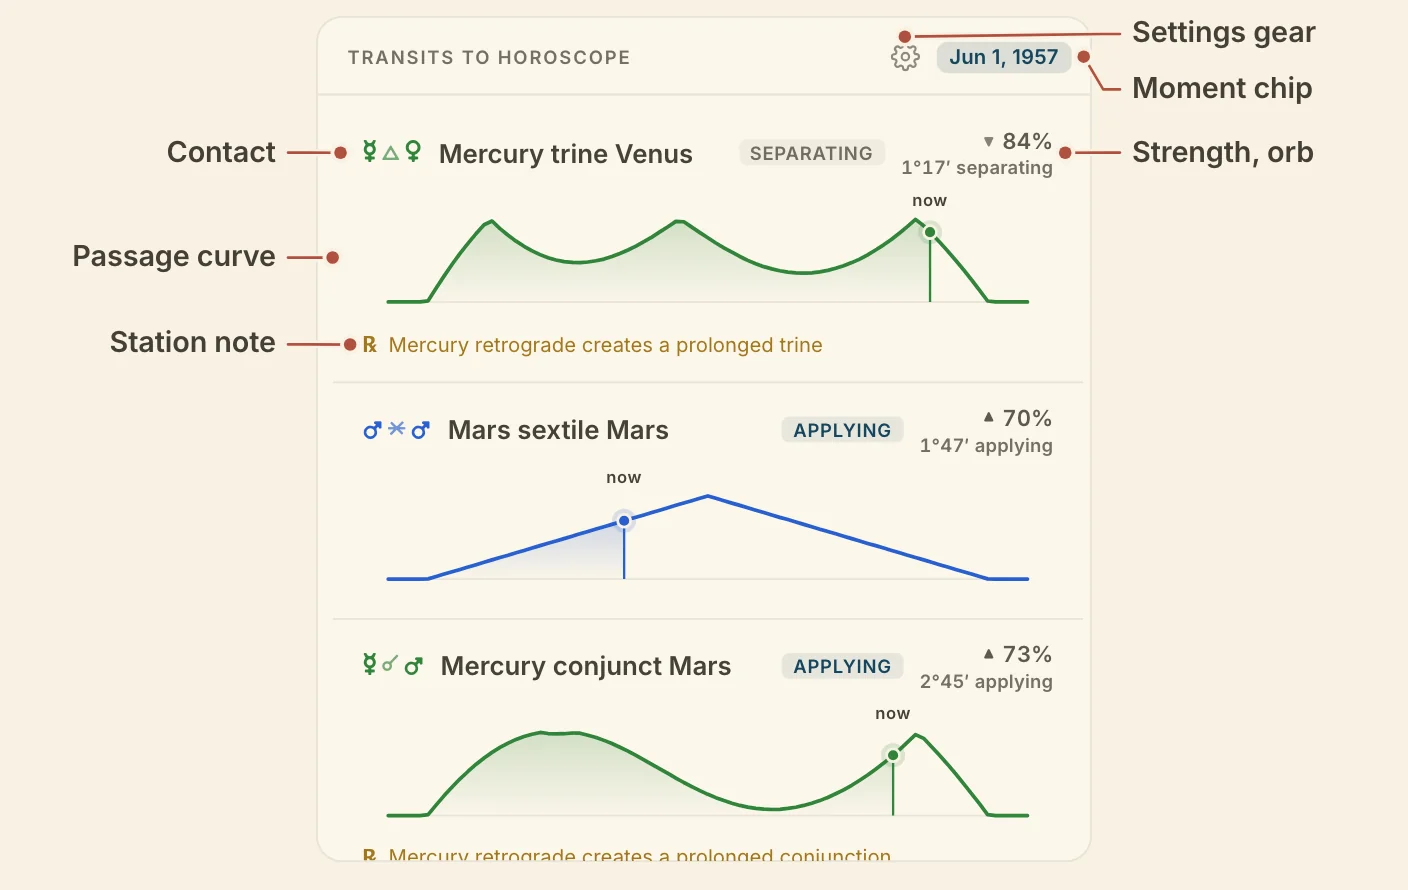The height and width of the screenshot is (890, 1408).
Task: Click the Jun 1, 1957 moment chip
Action: tap(1004, 57)
